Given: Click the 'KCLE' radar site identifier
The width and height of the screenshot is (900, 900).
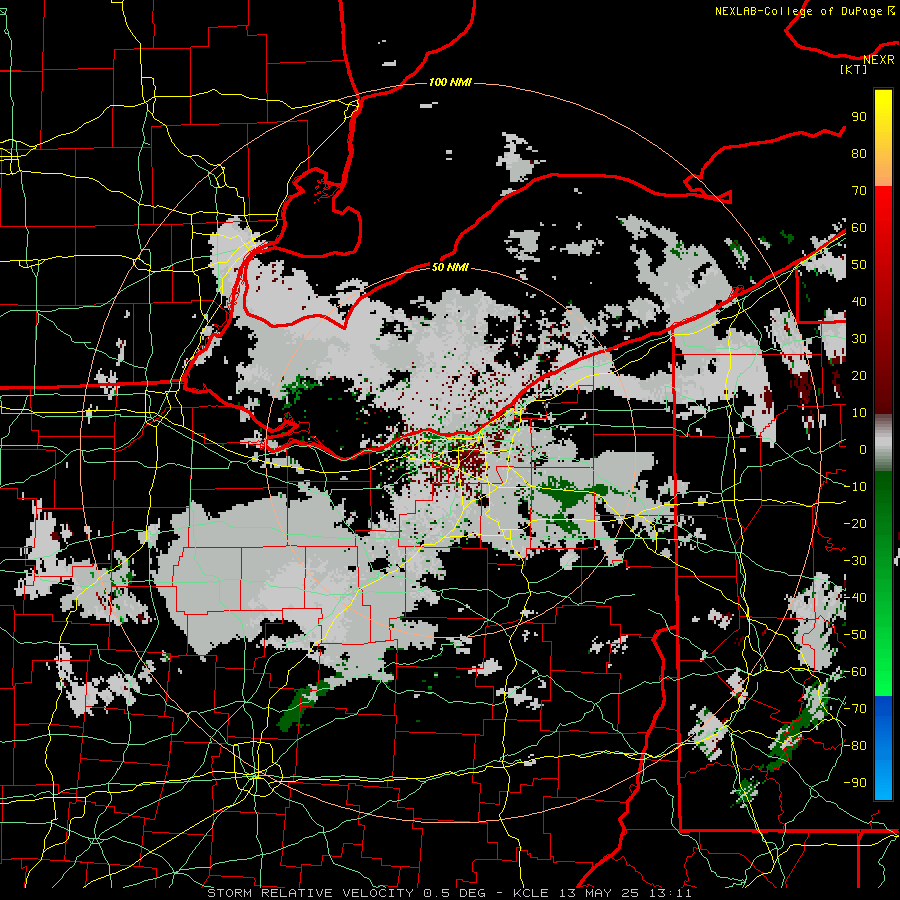Looking at the screenshot, I should click(x=531, y=893).
